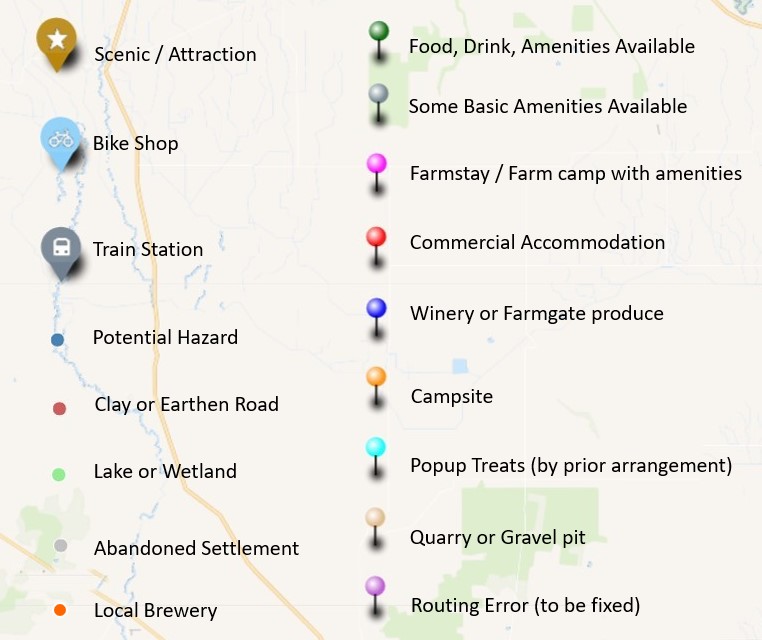Select the red Clay or Earthen Road dot
The width and height of the screenshot is (762, 640).
pyautogui.click(x=59, y=408)
